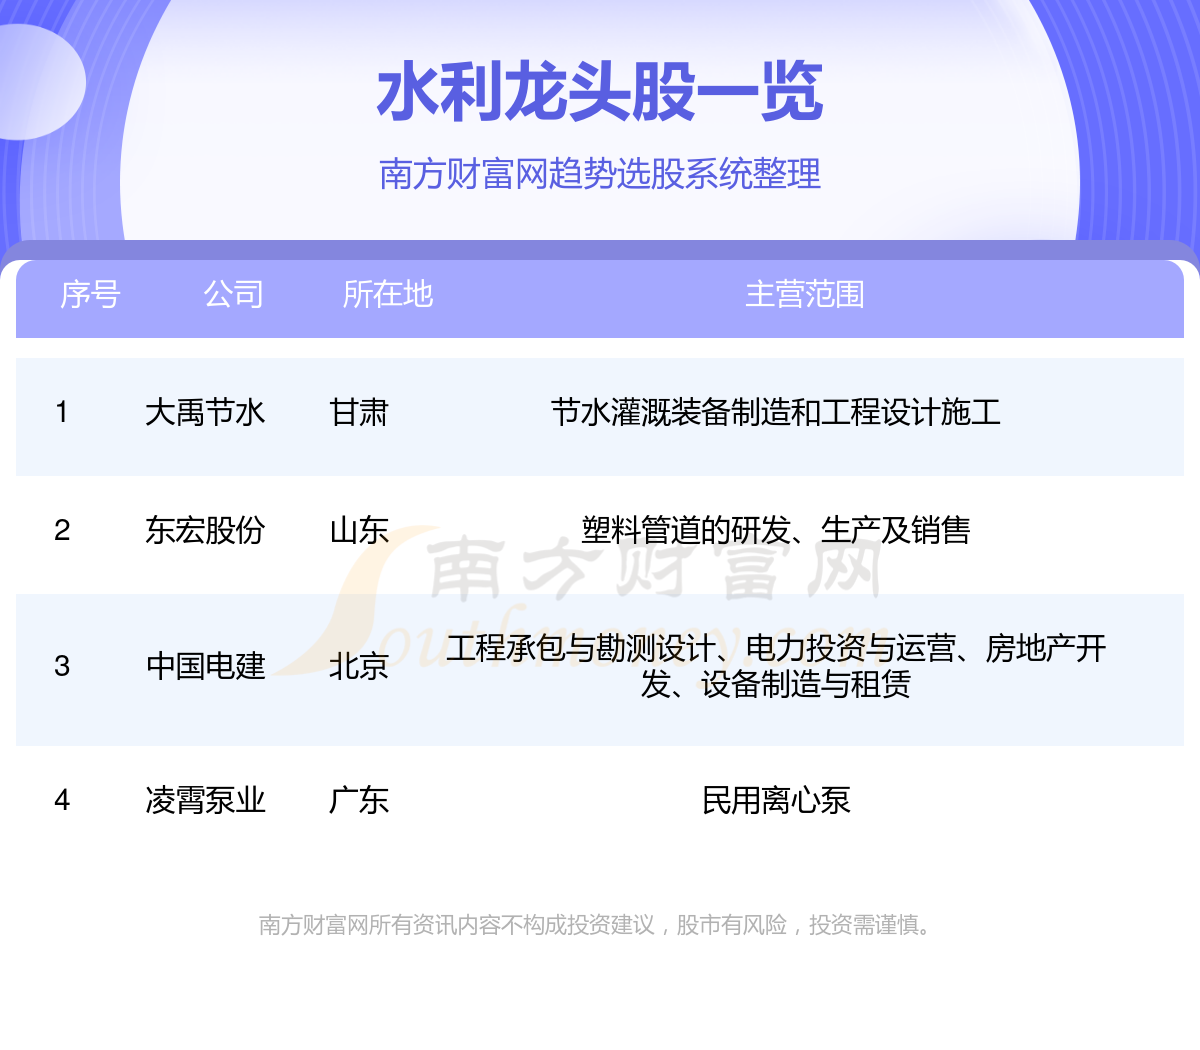Select row number 2 cell
Image resolution: width=1200 pixels, height=1050 pixels.
point(62,530)
